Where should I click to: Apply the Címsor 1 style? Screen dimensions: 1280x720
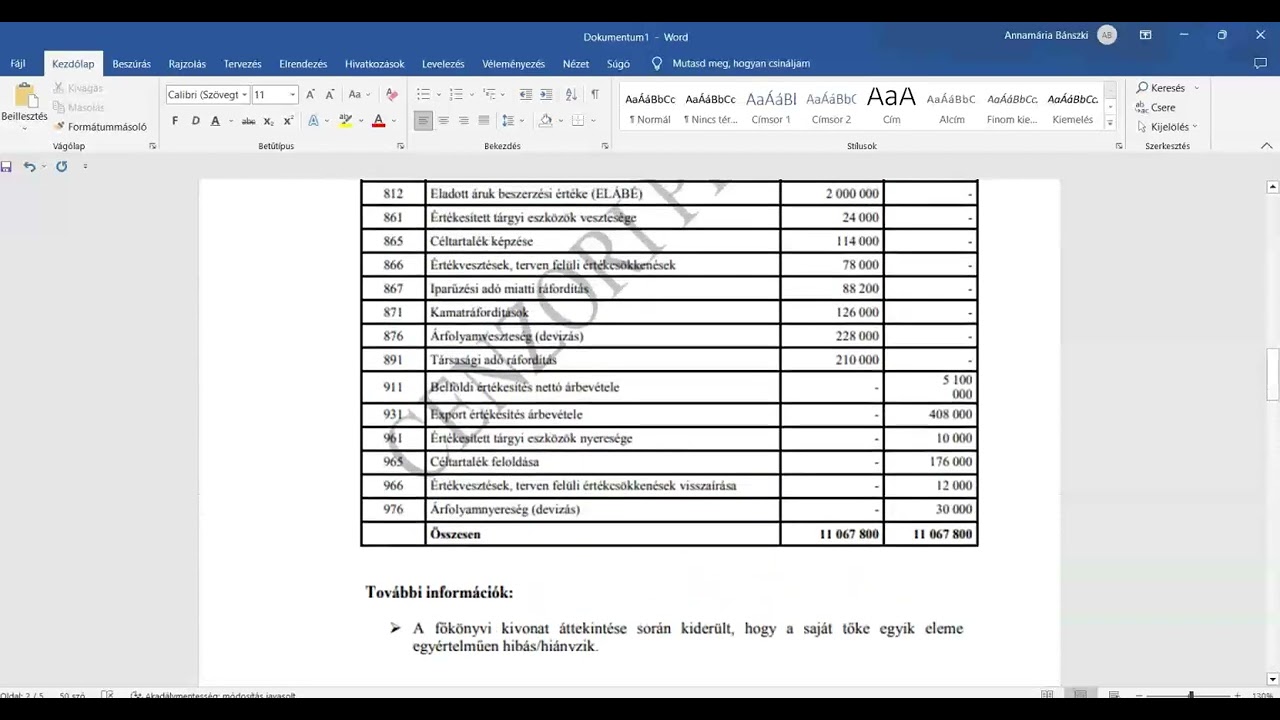tap(771, 107)
